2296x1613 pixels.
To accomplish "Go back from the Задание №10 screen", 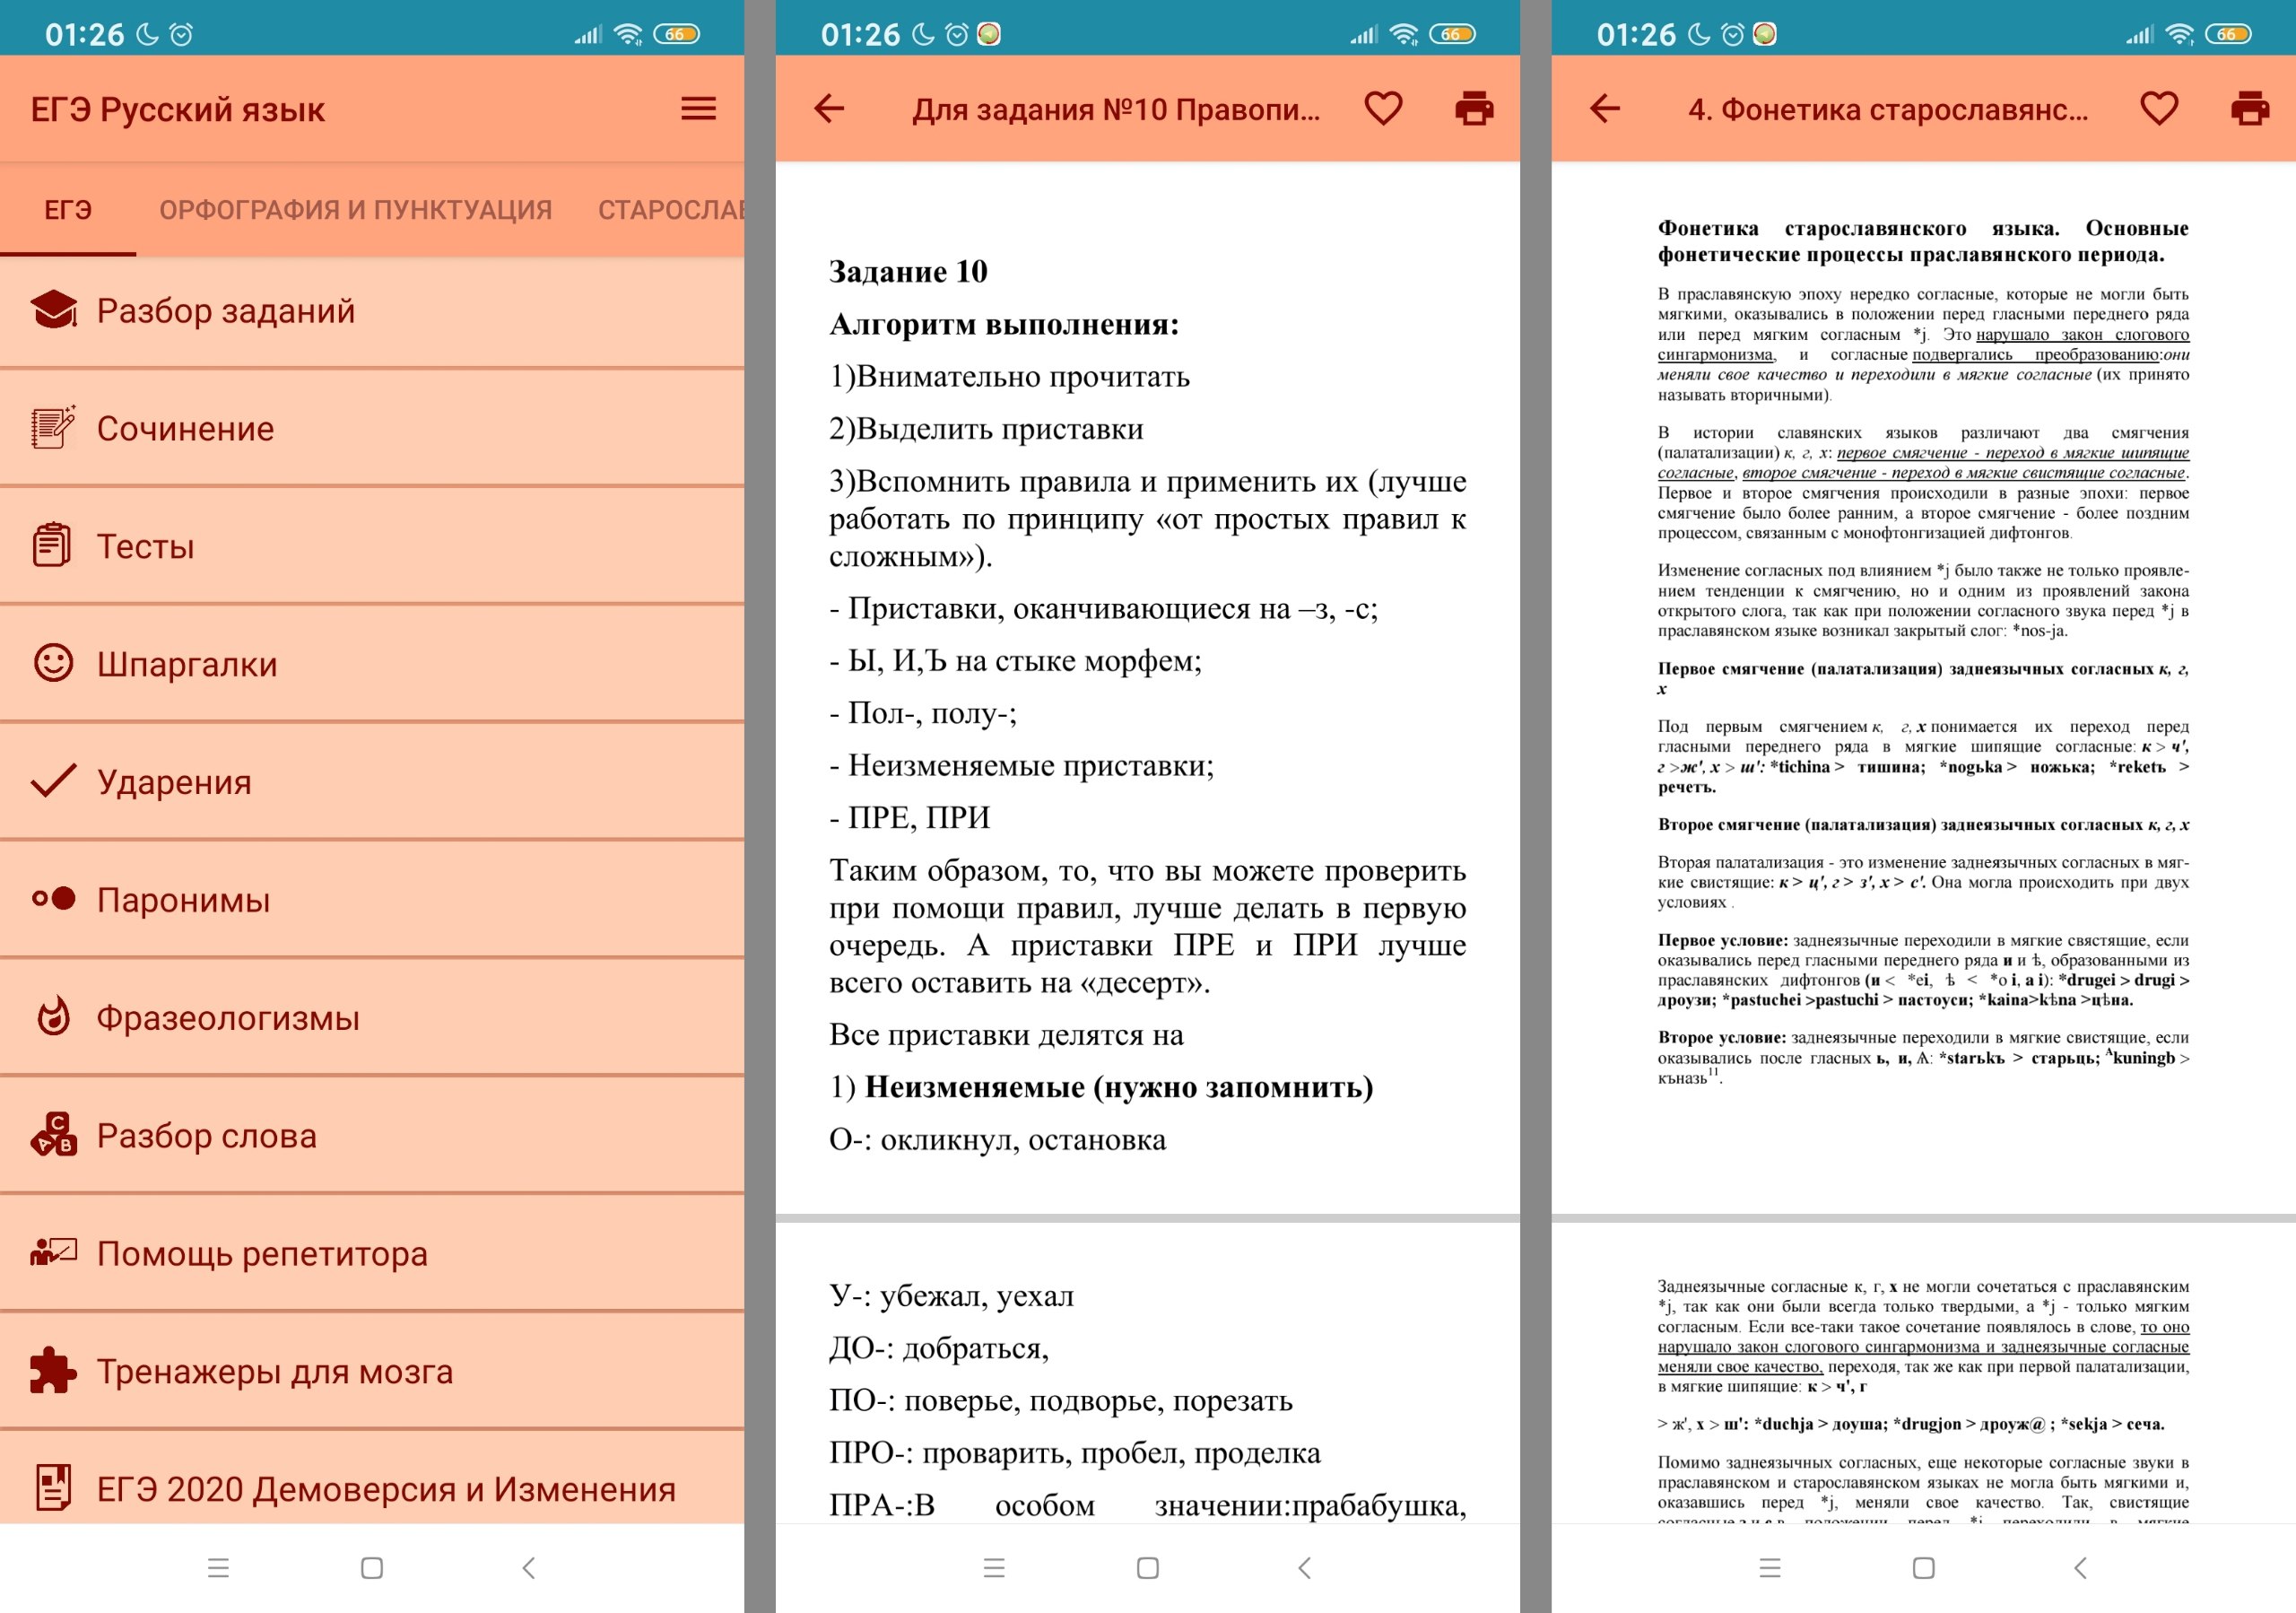I will pos(829,108).
